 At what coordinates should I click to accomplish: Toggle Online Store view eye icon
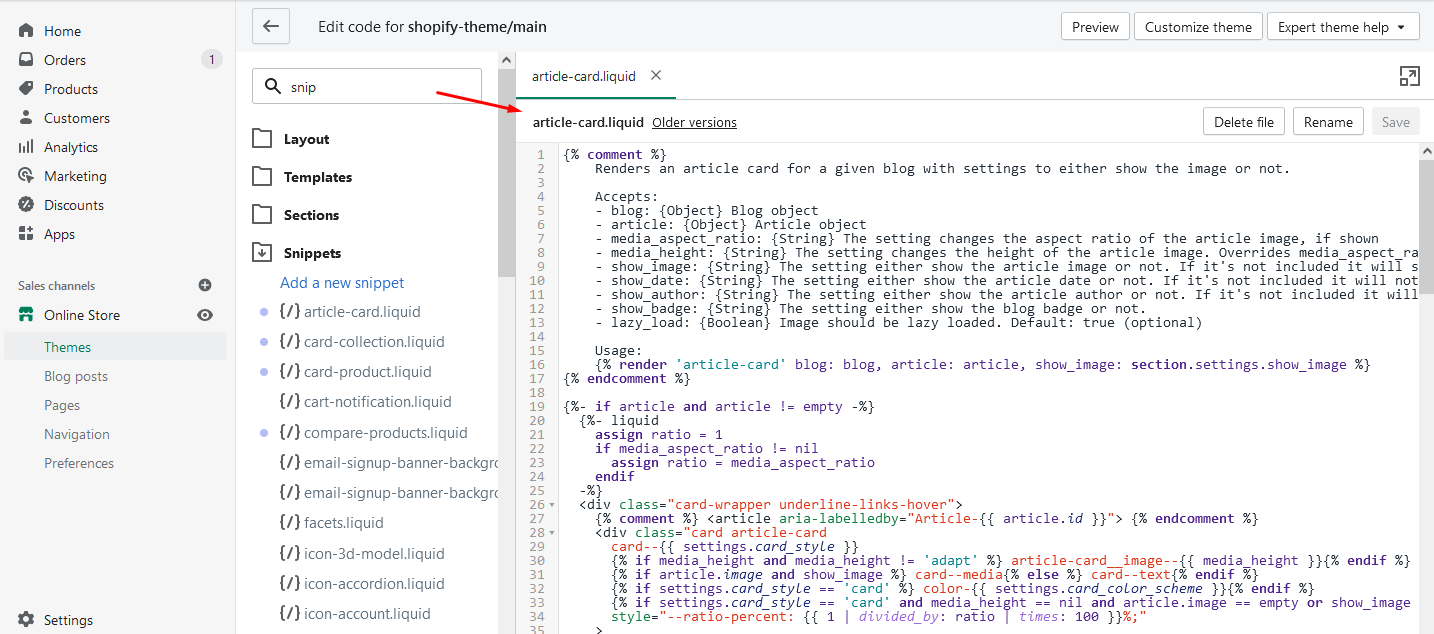[205, 315]
